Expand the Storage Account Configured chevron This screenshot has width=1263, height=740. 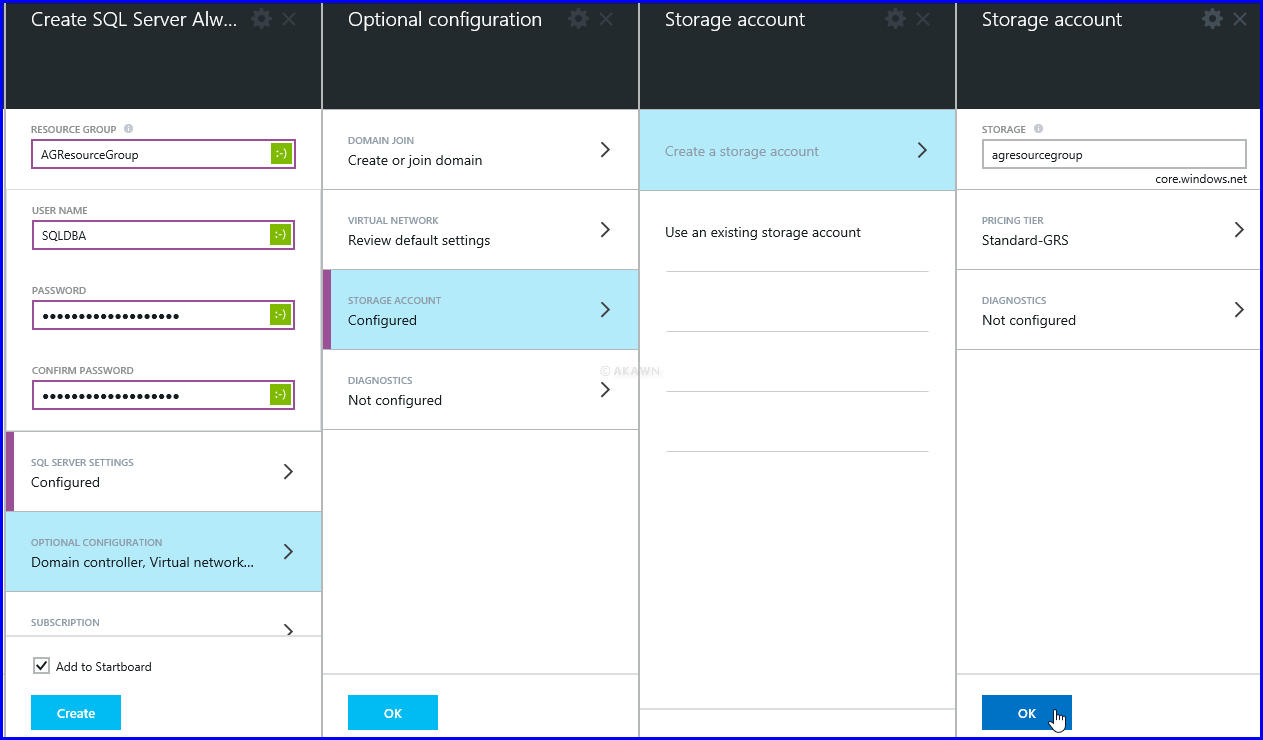pyautogui.click(x=605, y=310)
